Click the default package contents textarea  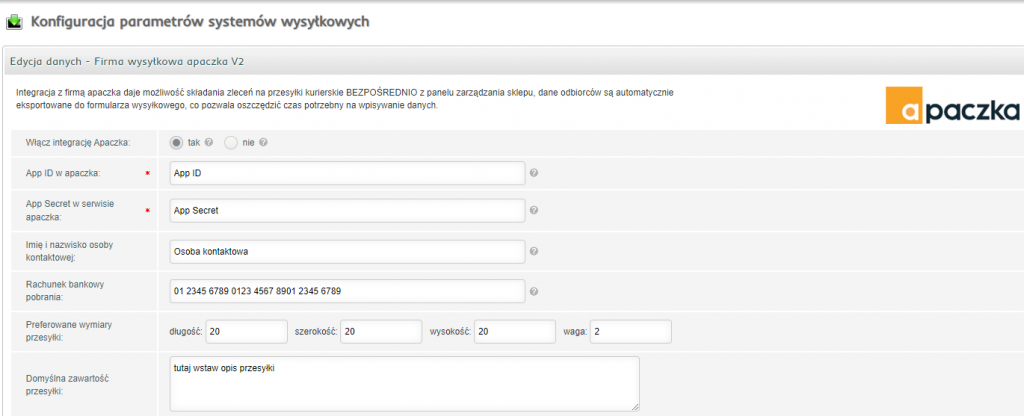[404, 383]
